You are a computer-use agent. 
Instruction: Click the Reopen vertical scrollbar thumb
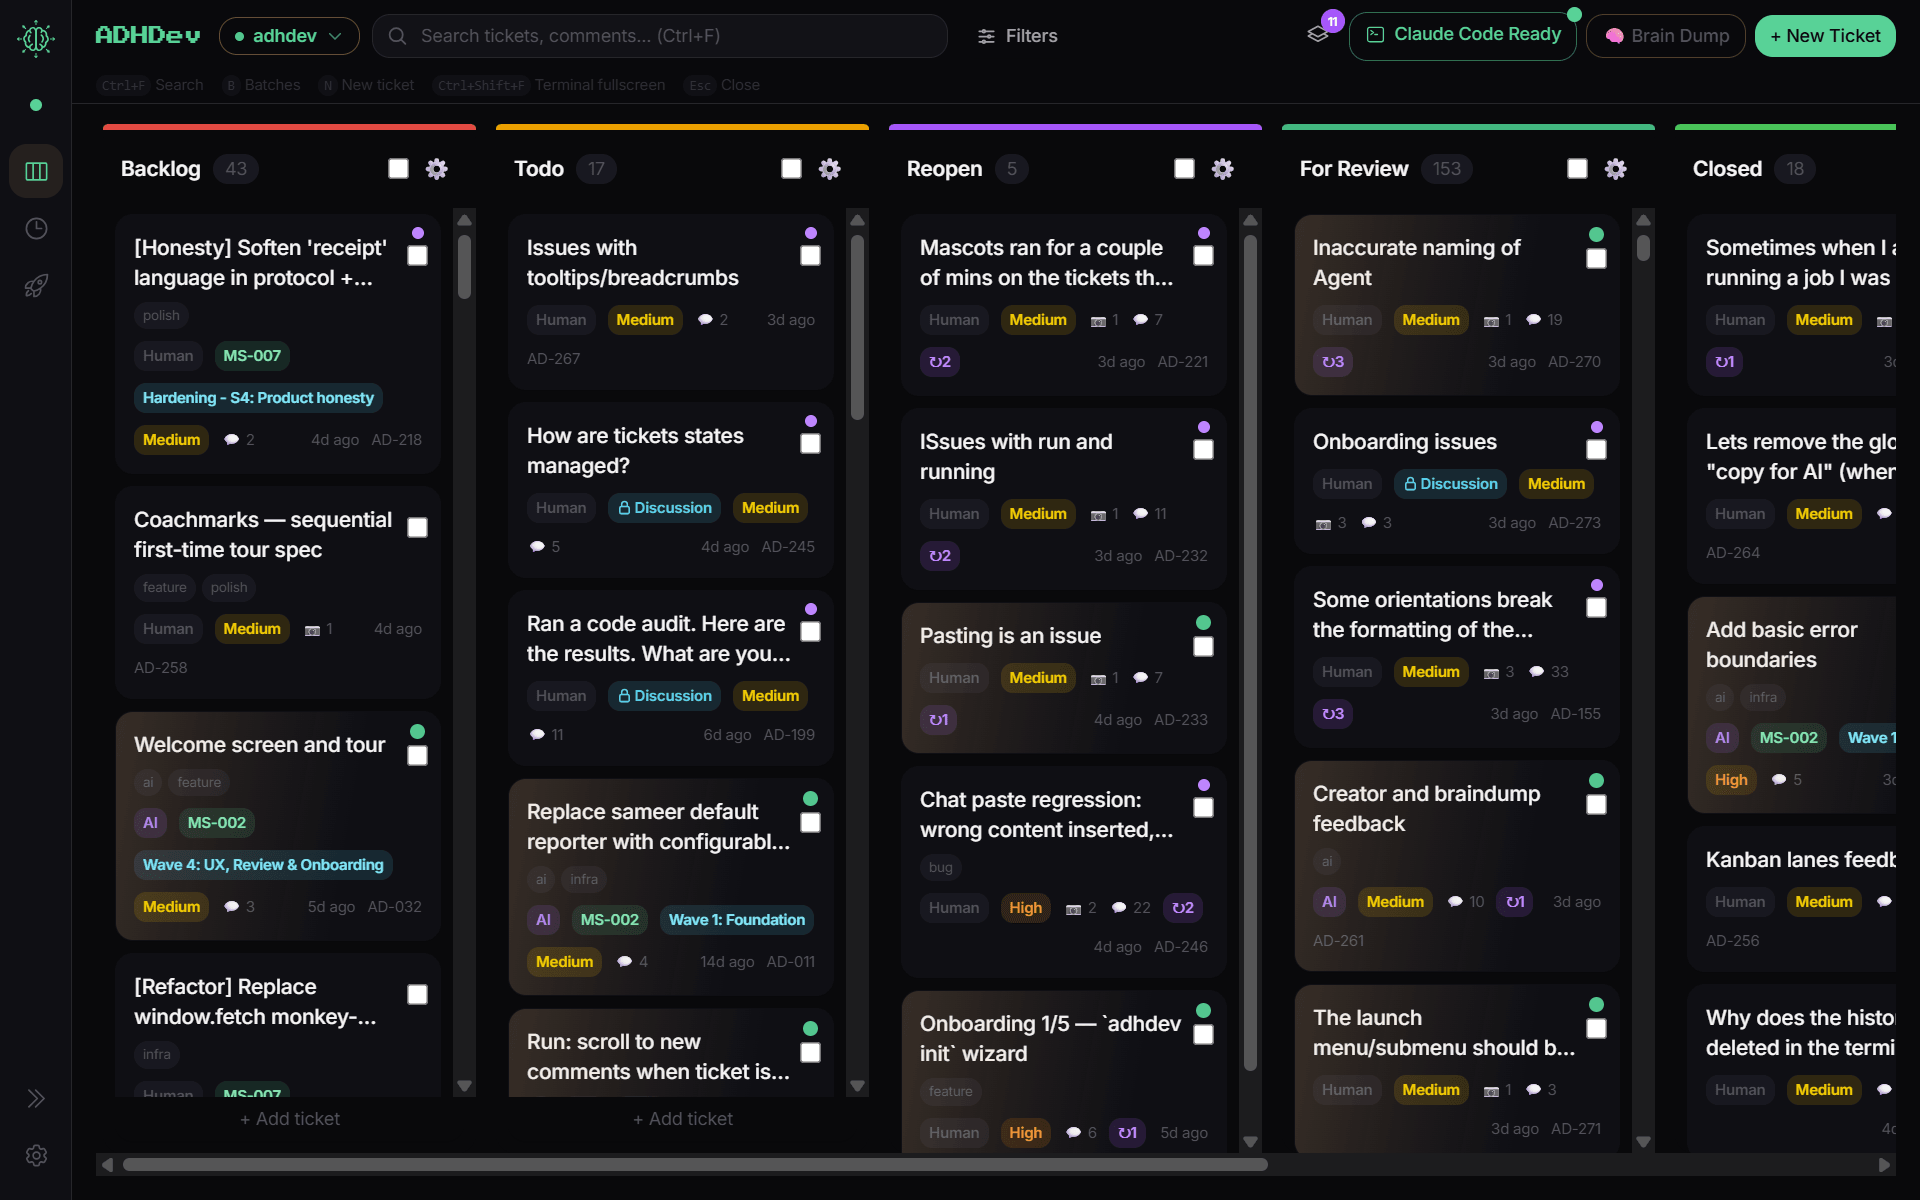(1250, 652)
